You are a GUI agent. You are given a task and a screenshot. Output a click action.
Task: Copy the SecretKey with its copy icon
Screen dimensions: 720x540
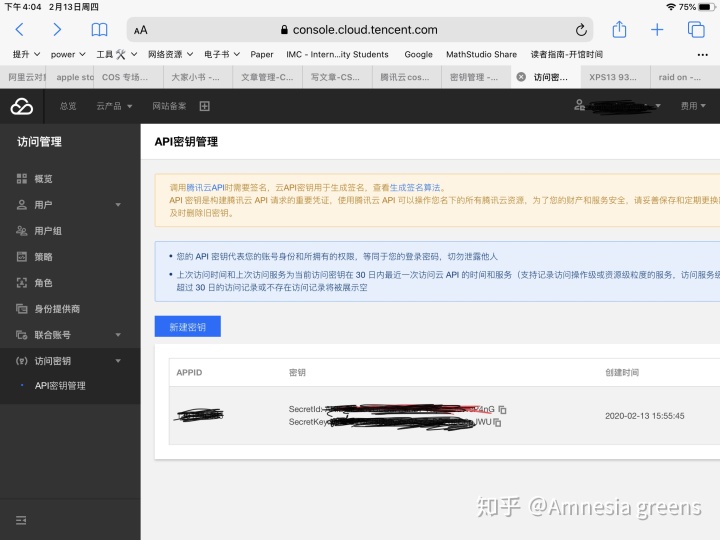point(497,422)
